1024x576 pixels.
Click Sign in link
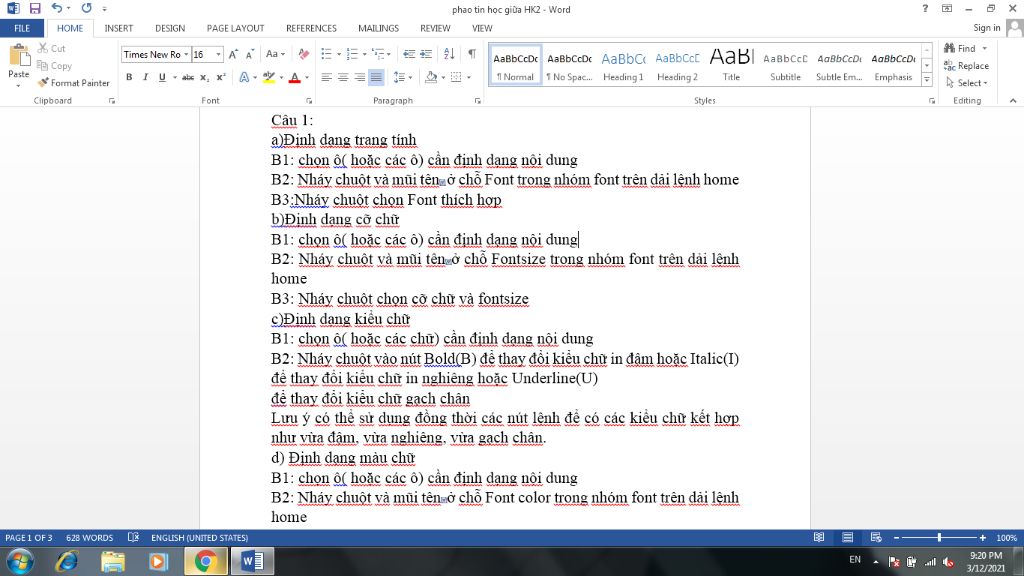[986, 27]
